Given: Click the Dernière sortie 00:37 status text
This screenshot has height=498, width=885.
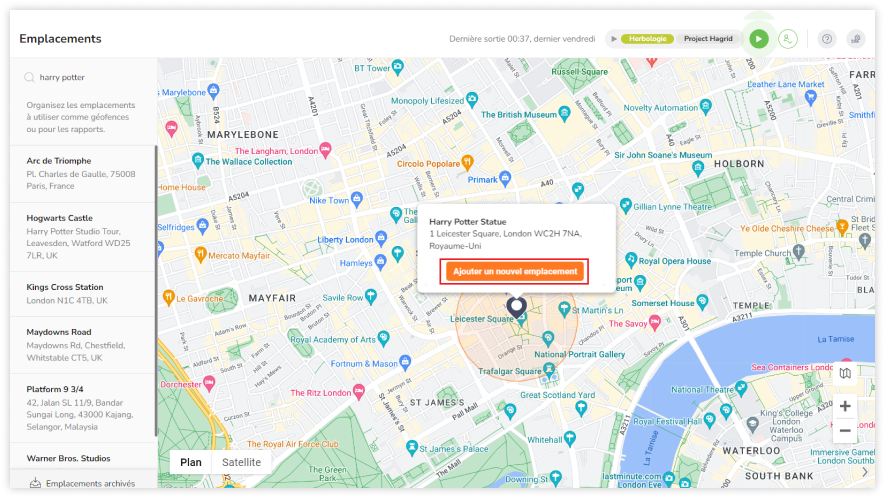Looking at the screenshot, I should [522, 39].
